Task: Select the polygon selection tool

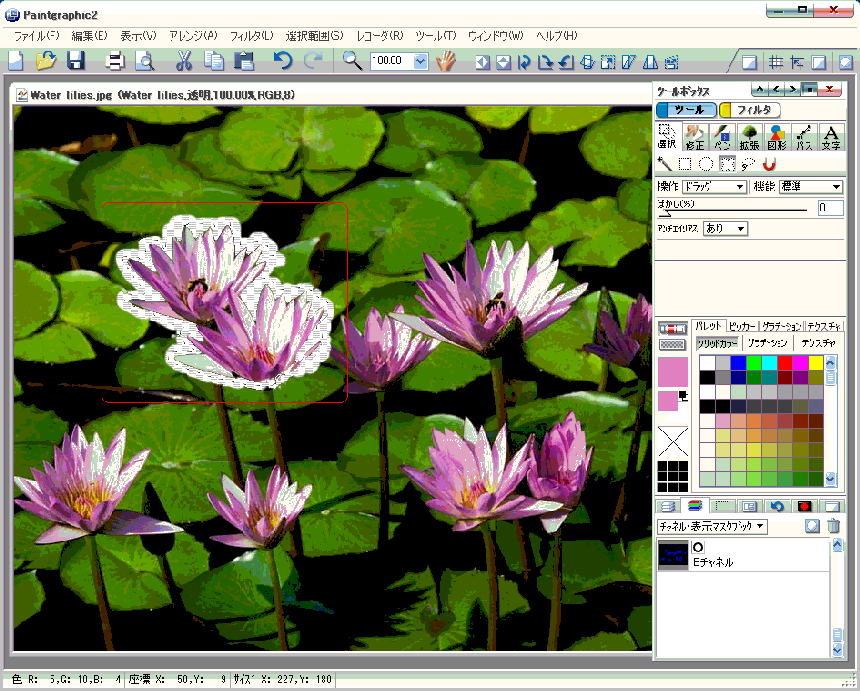Action: coord(727,164)
